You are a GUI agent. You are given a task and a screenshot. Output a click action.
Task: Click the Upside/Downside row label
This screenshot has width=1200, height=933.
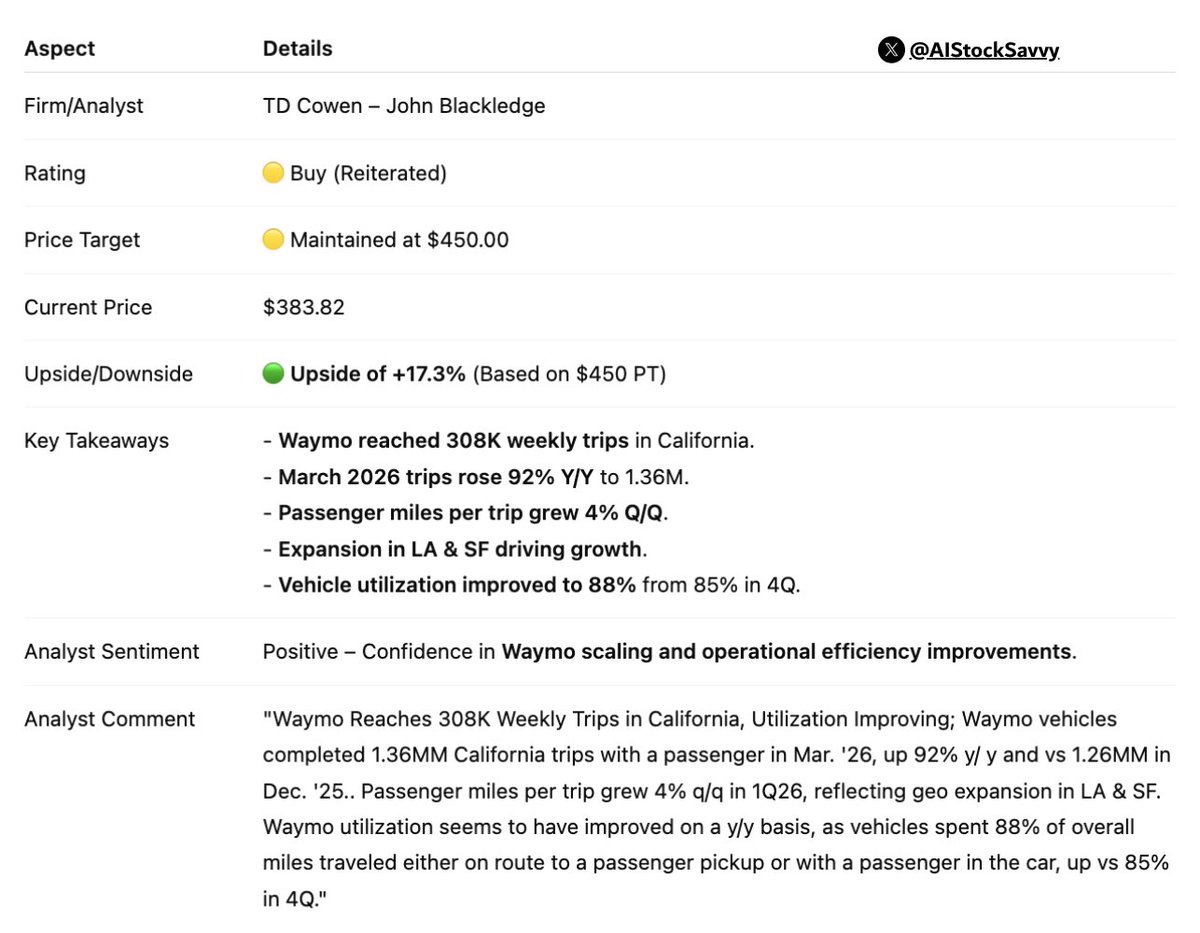pyautogui.click(x=108, y=374)
